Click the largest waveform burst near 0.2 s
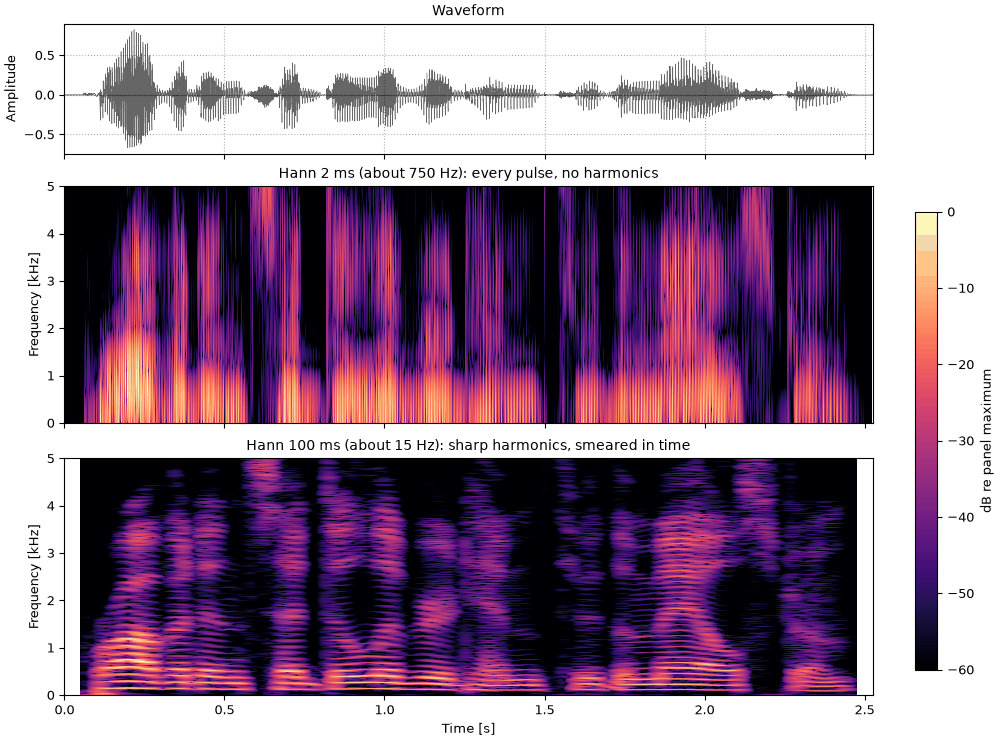Viewport: 1000px width, 740px height. pyautogui.click(x=133, y=89)
